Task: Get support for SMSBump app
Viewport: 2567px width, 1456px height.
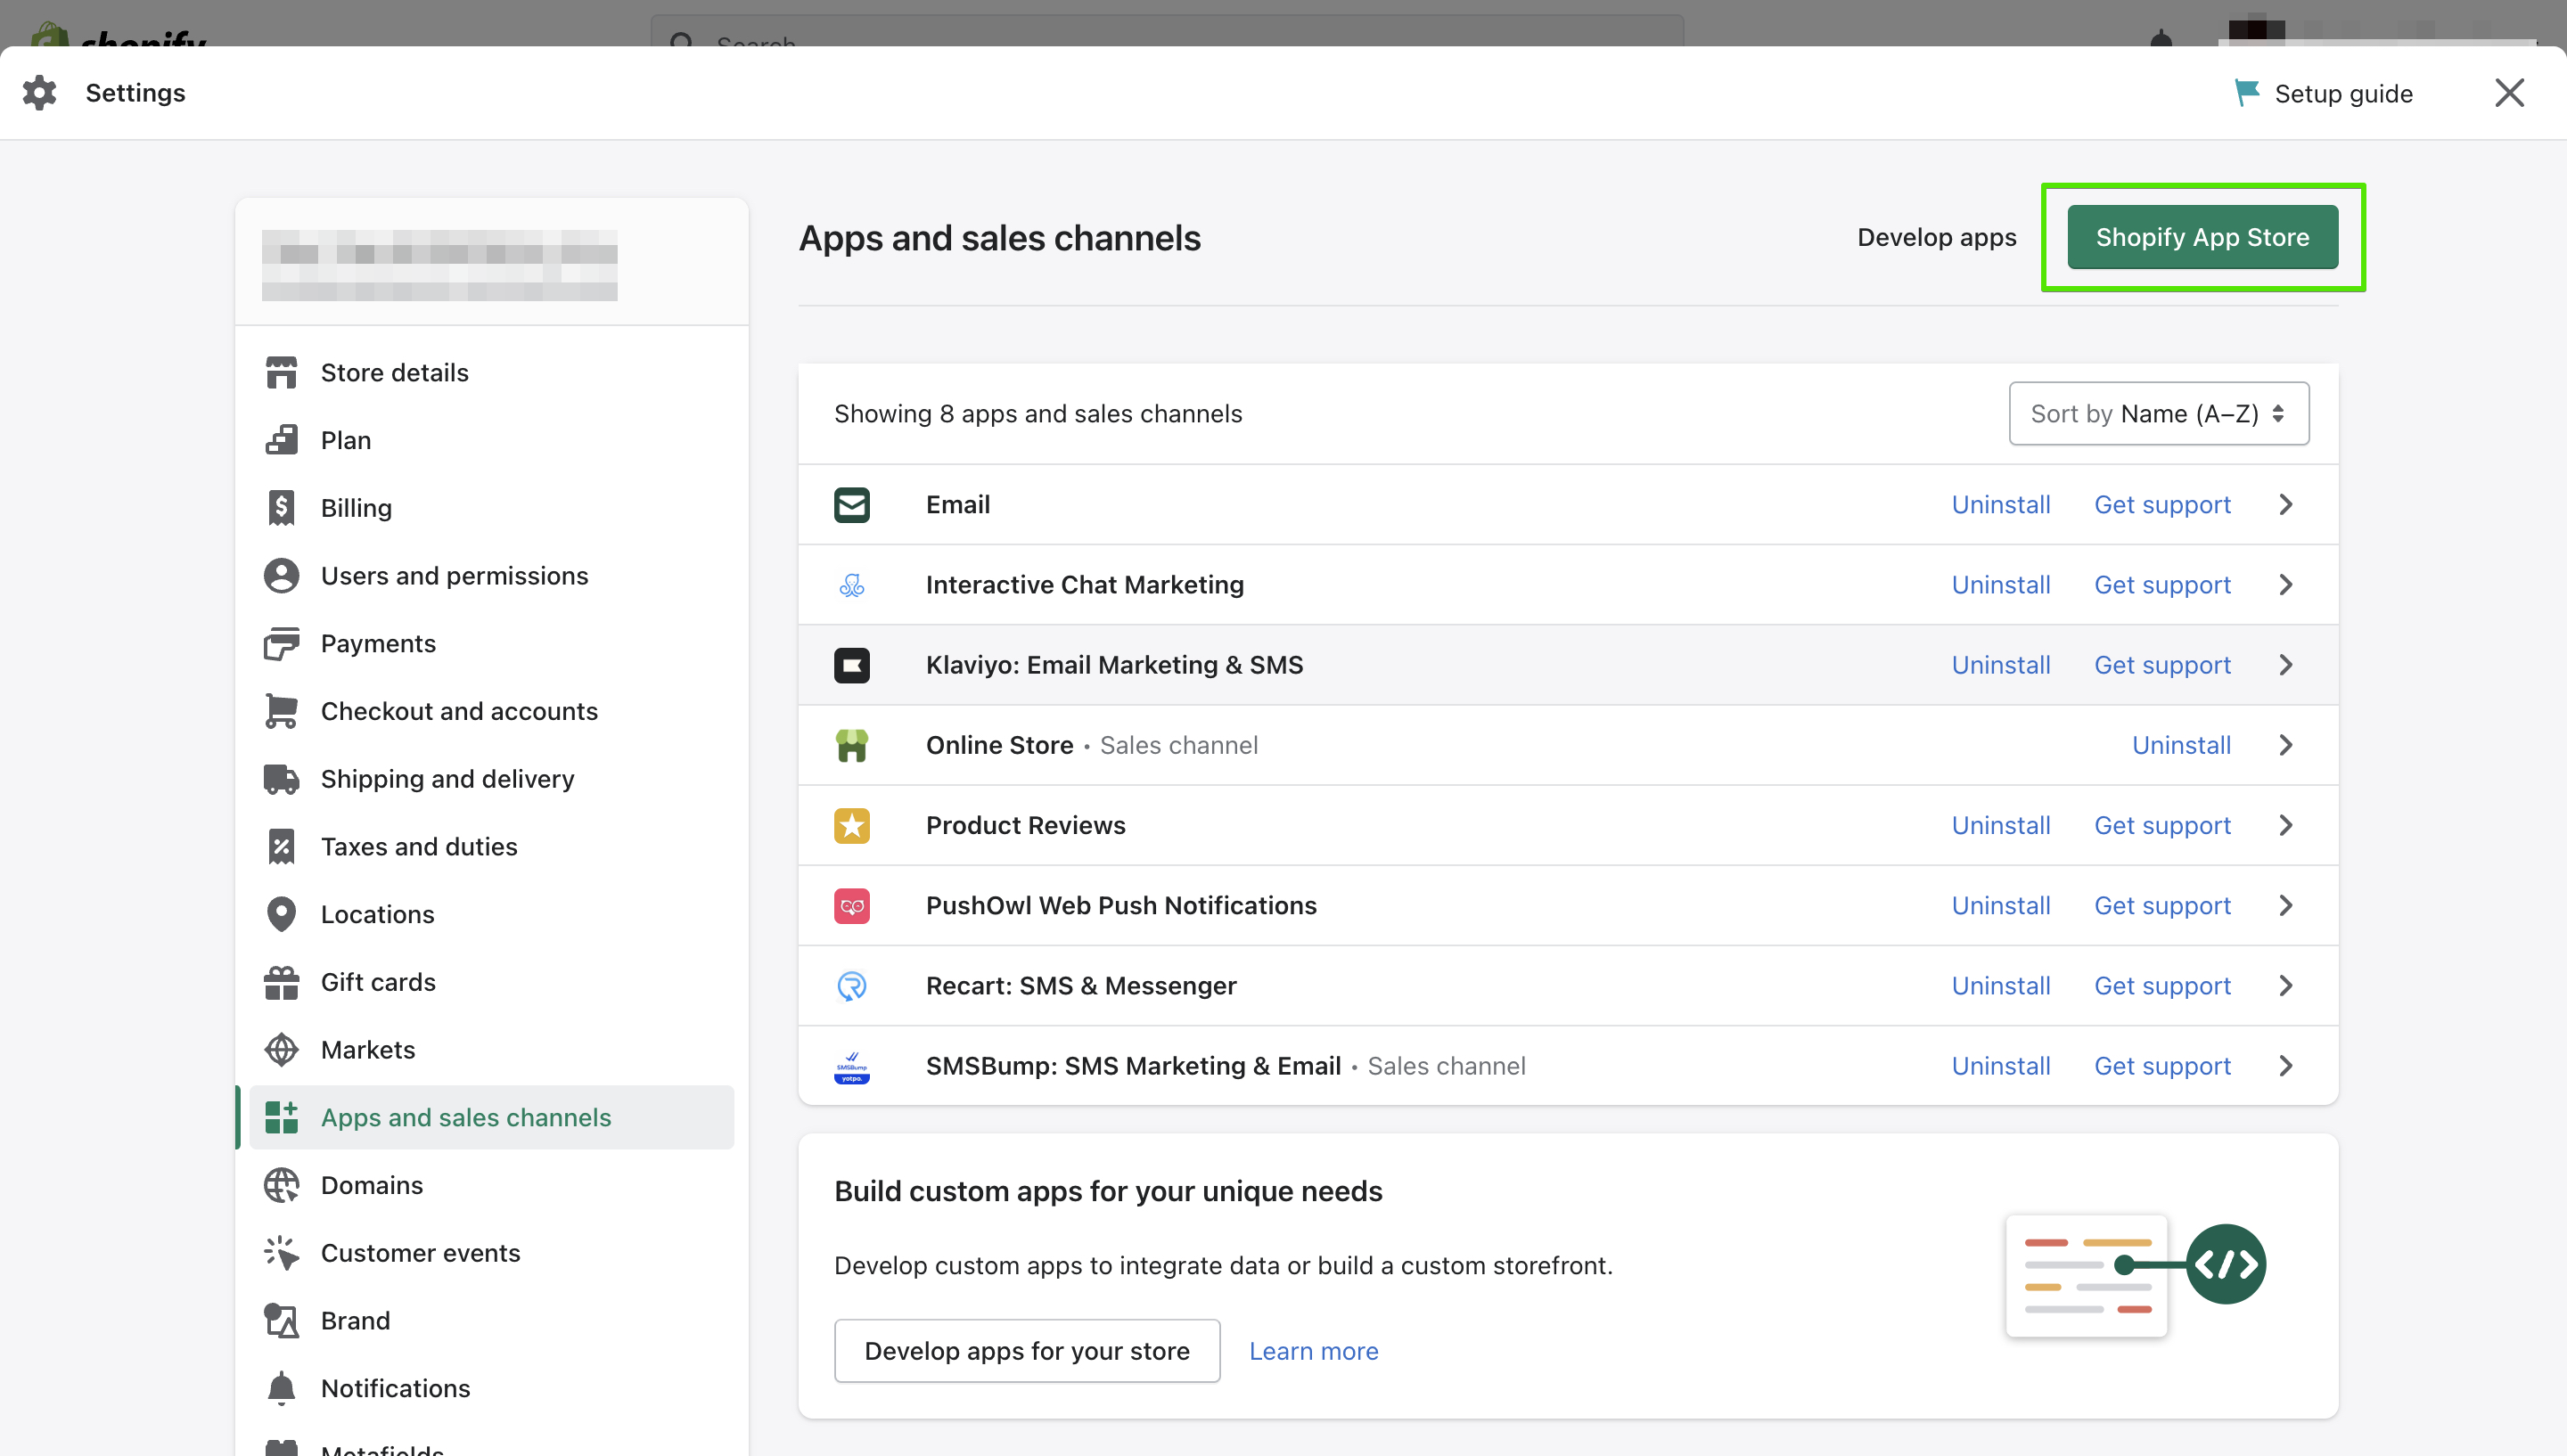Action: point(2162,1066)
